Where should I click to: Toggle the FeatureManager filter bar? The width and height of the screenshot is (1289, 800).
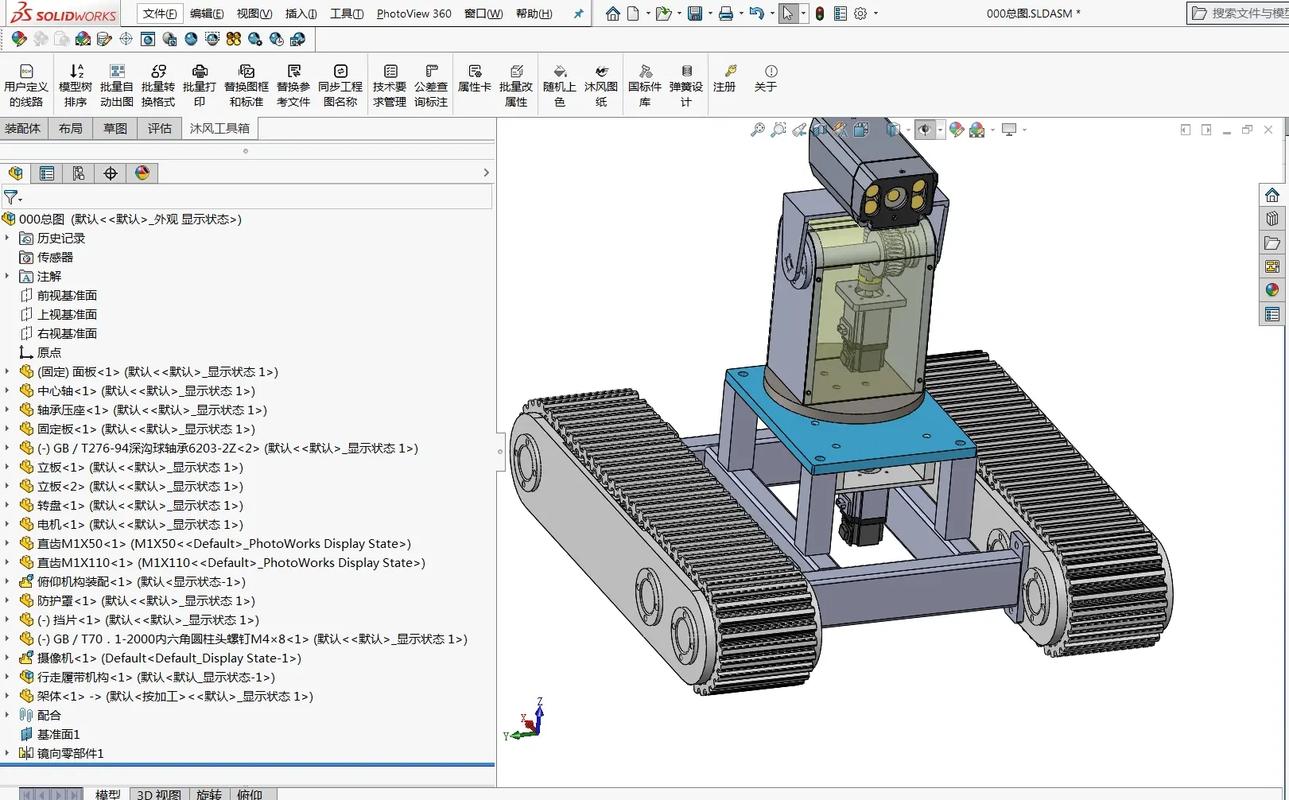point(12,197)
